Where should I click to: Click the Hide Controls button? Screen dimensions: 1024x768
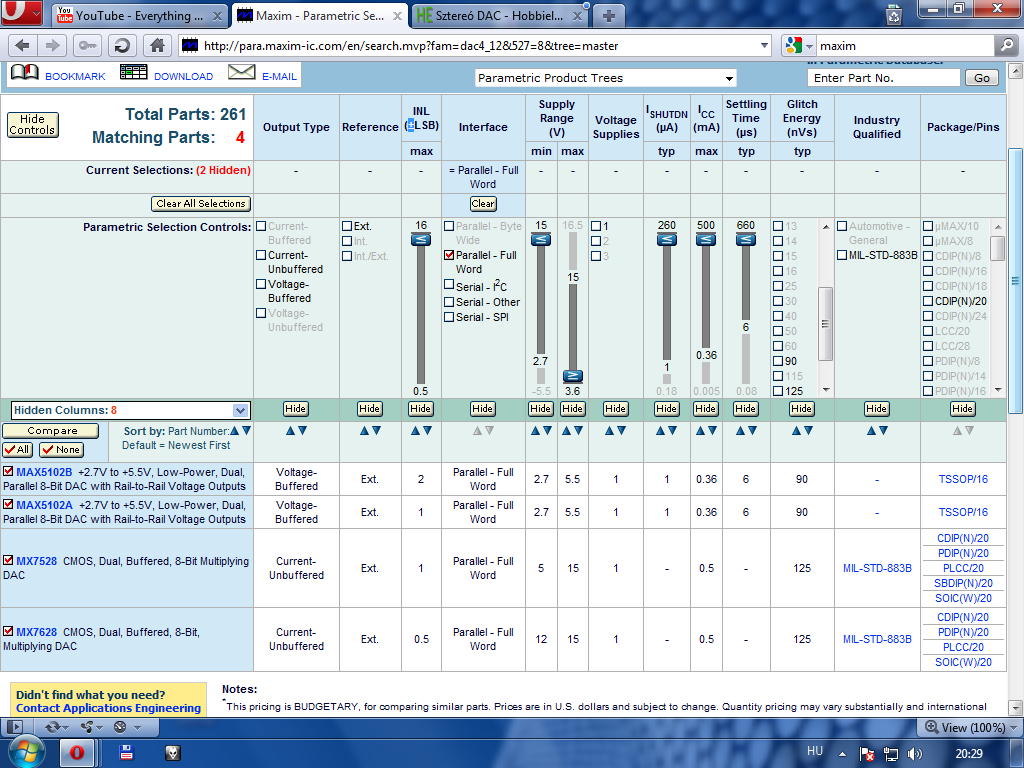coord(33,125)
